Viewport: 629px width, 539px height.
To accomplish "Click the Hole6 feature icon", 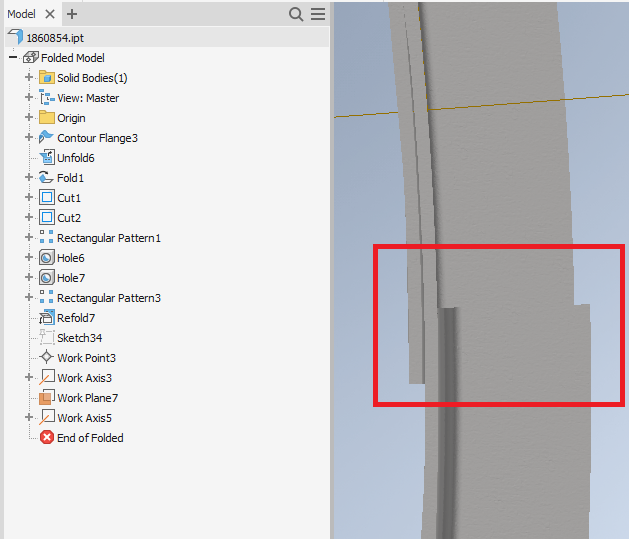I will tap(47, 257).
